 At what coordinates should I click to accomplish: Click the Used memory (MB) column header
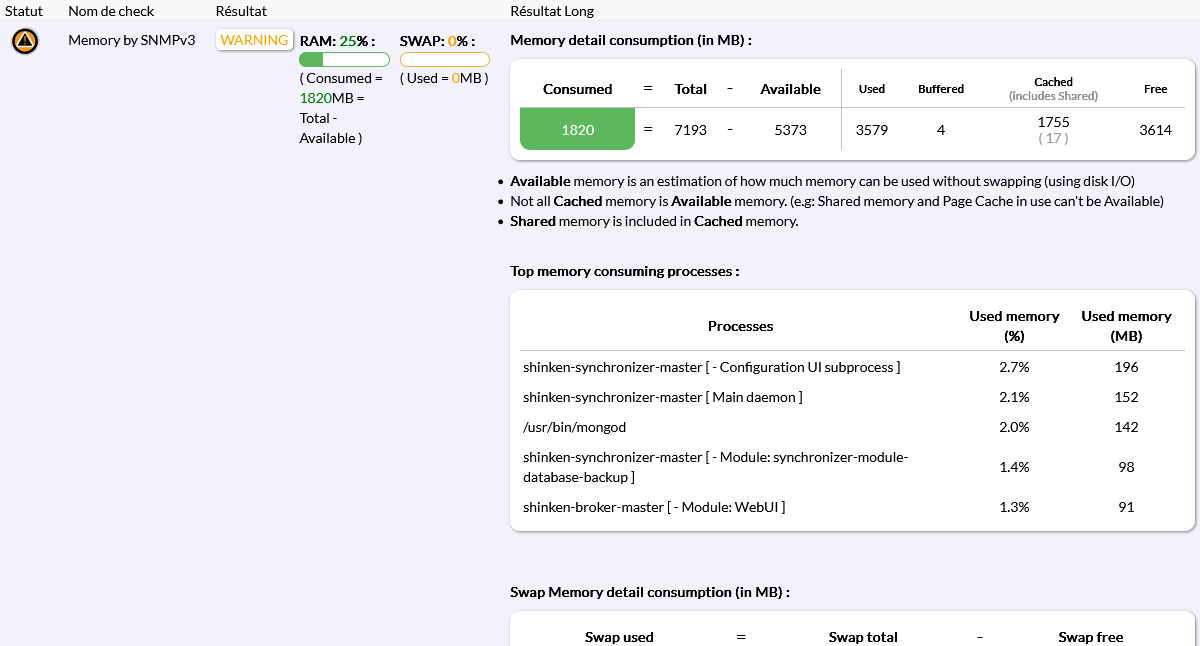click(1126, 326)
